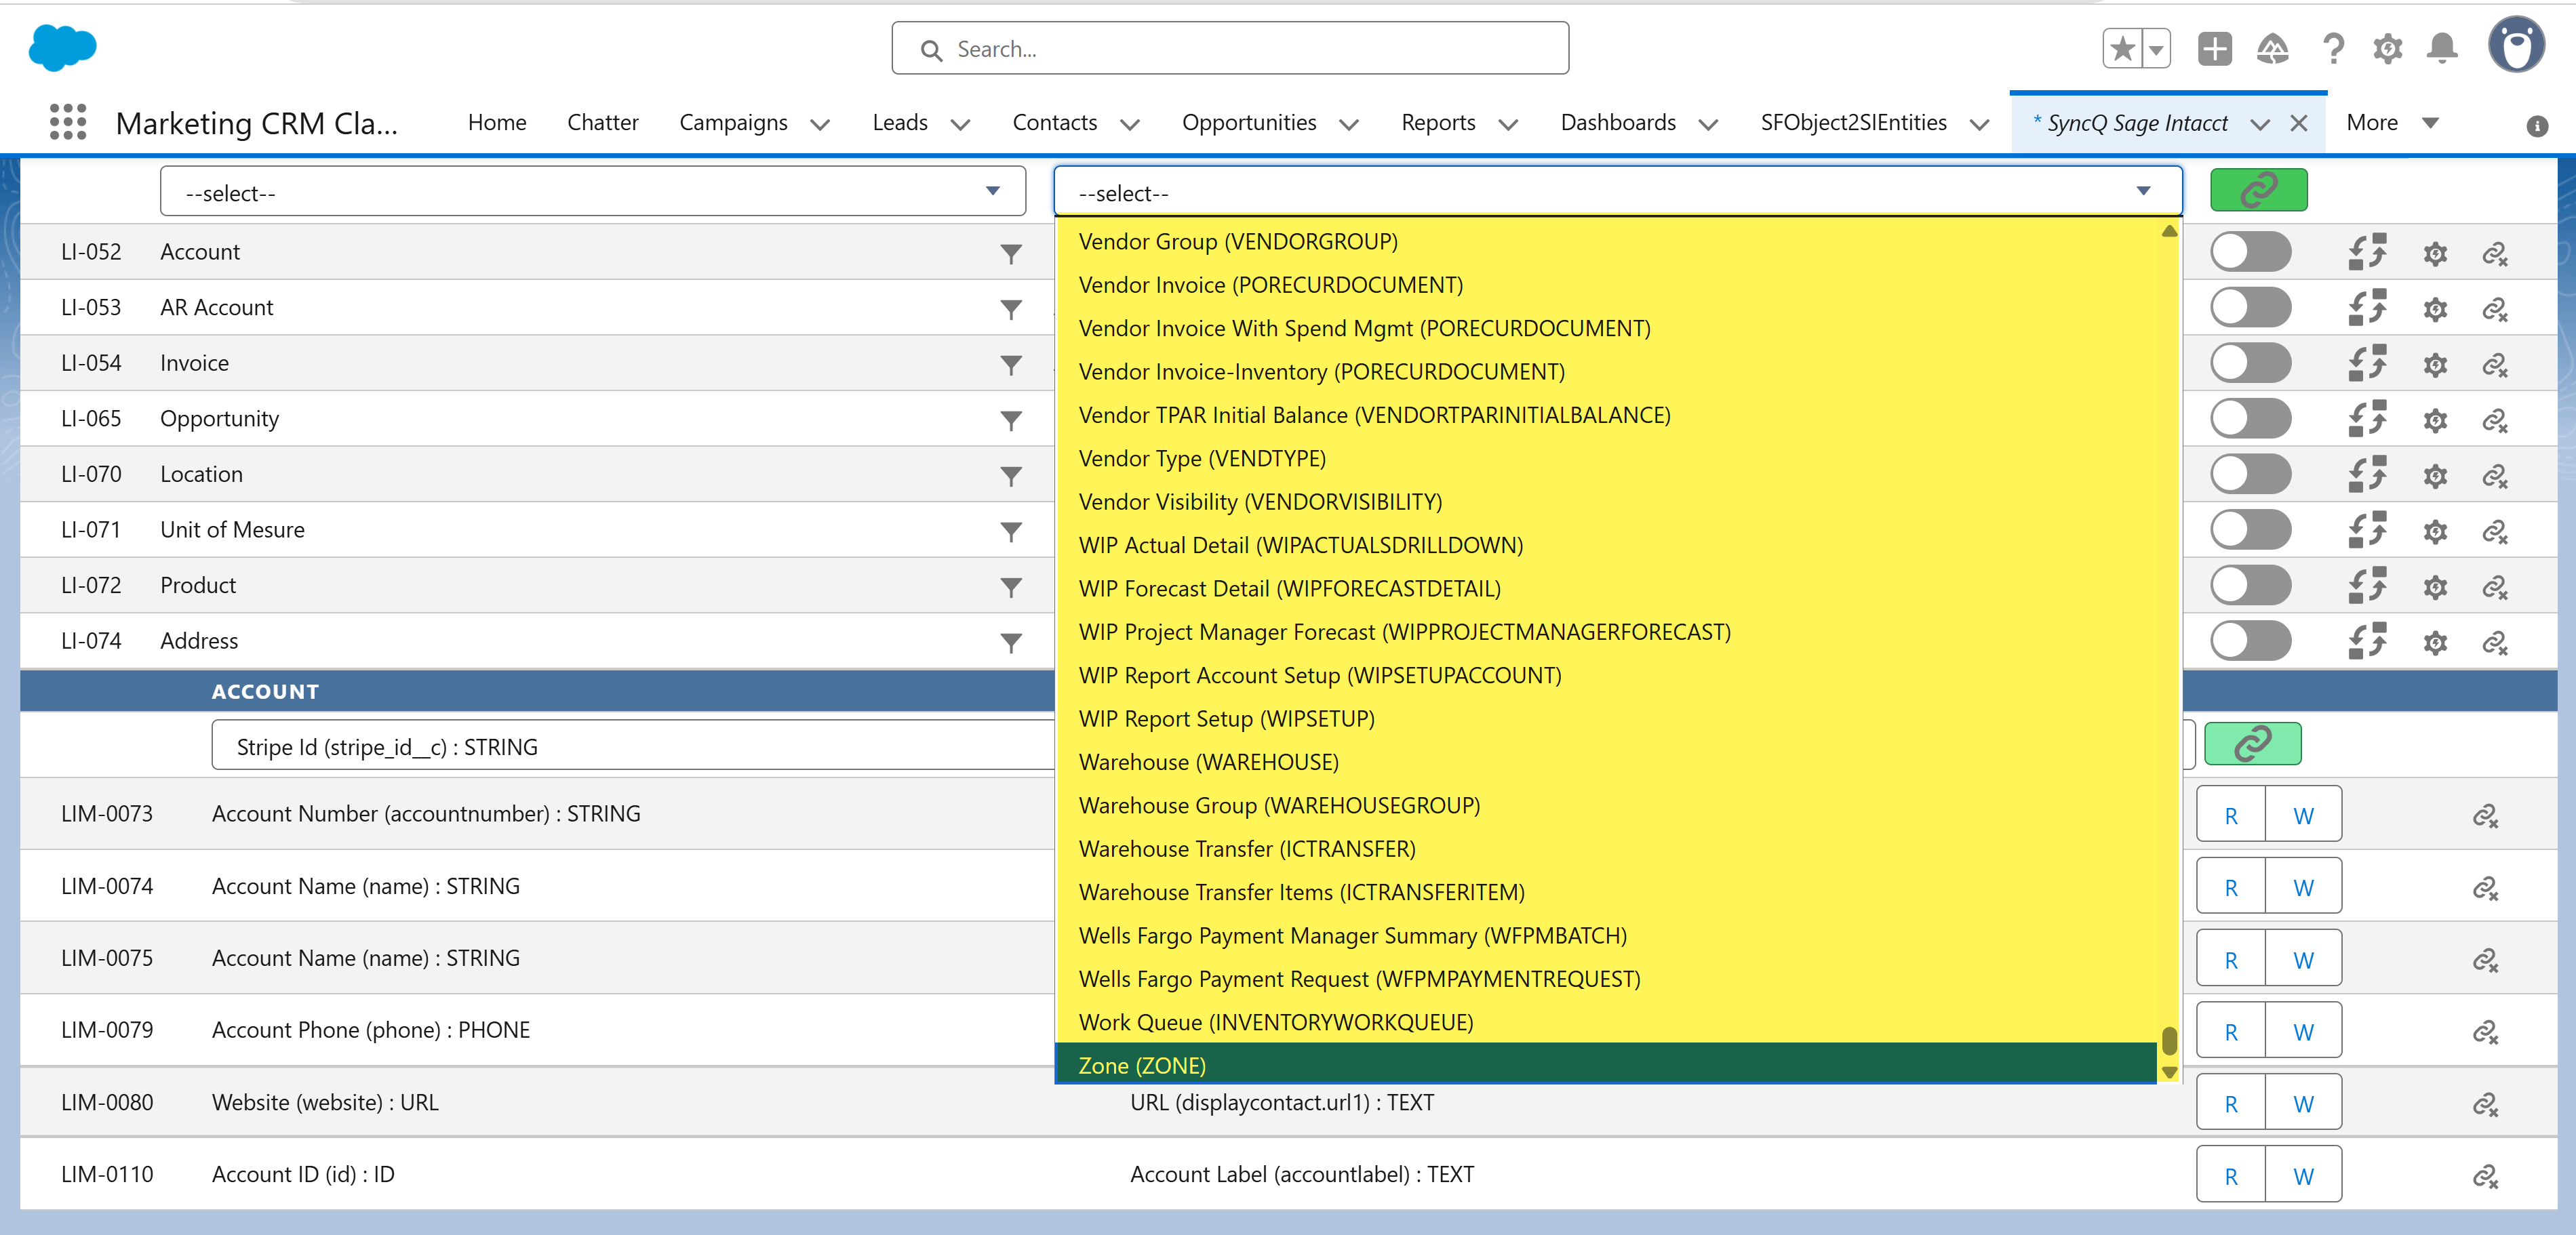Image resolution: width=2576 pixels, height=1235 pixels.
Task: Click the sync icon in LI-072 Product row
Action: tap(2367, 586)
